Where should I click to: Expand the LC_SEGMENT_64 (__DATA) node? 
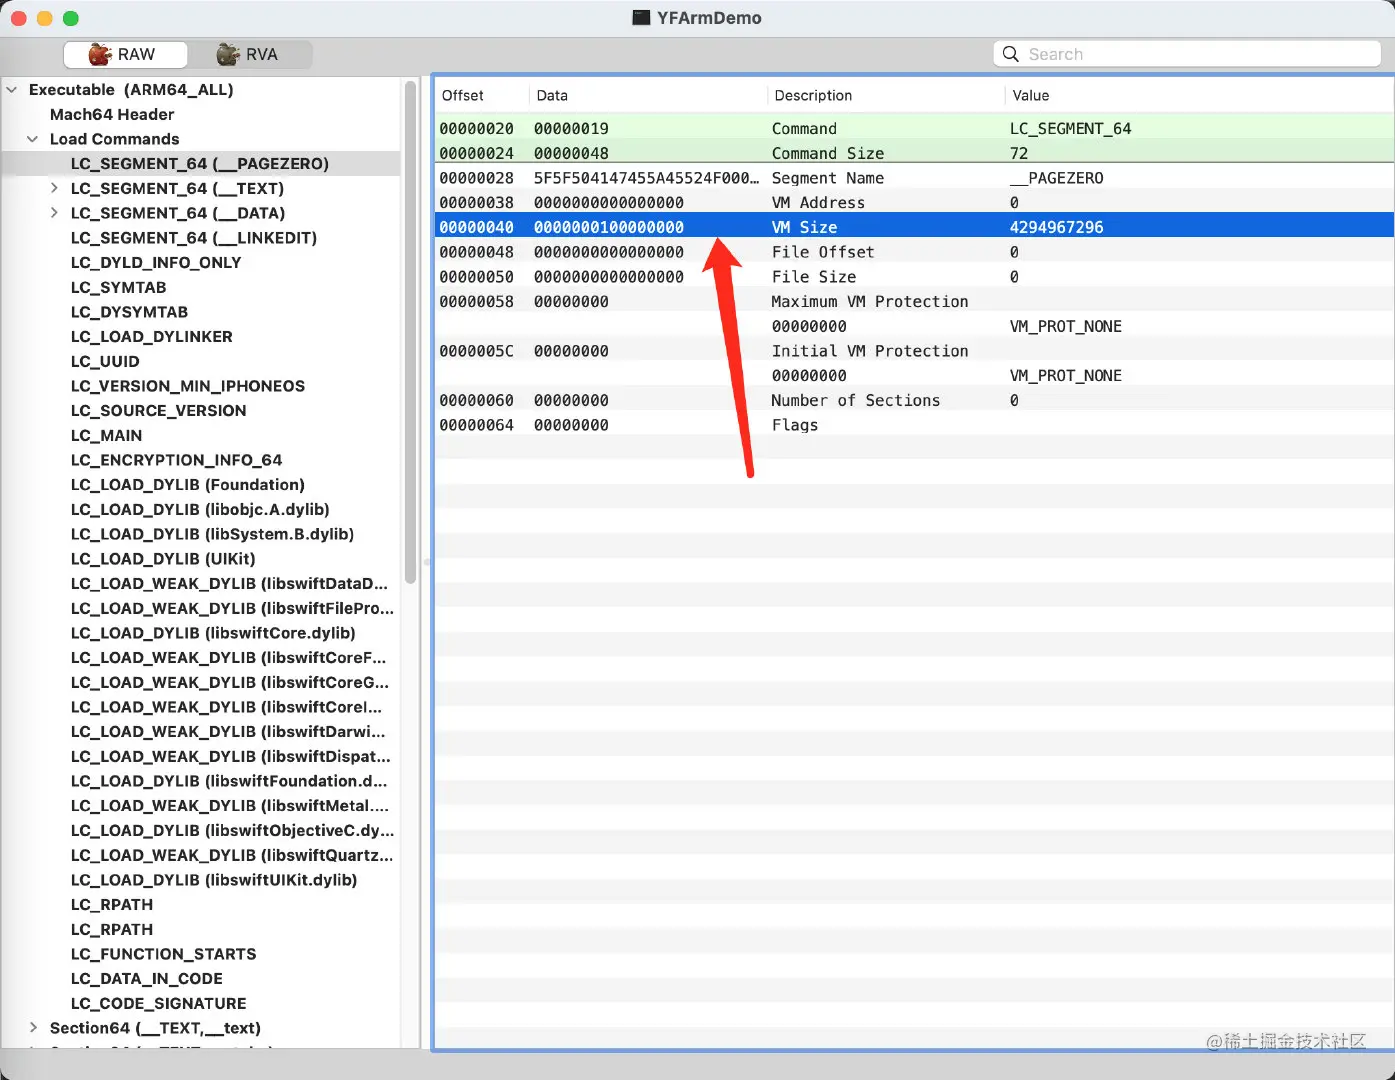pyautogui.click(x=54, y=213)
